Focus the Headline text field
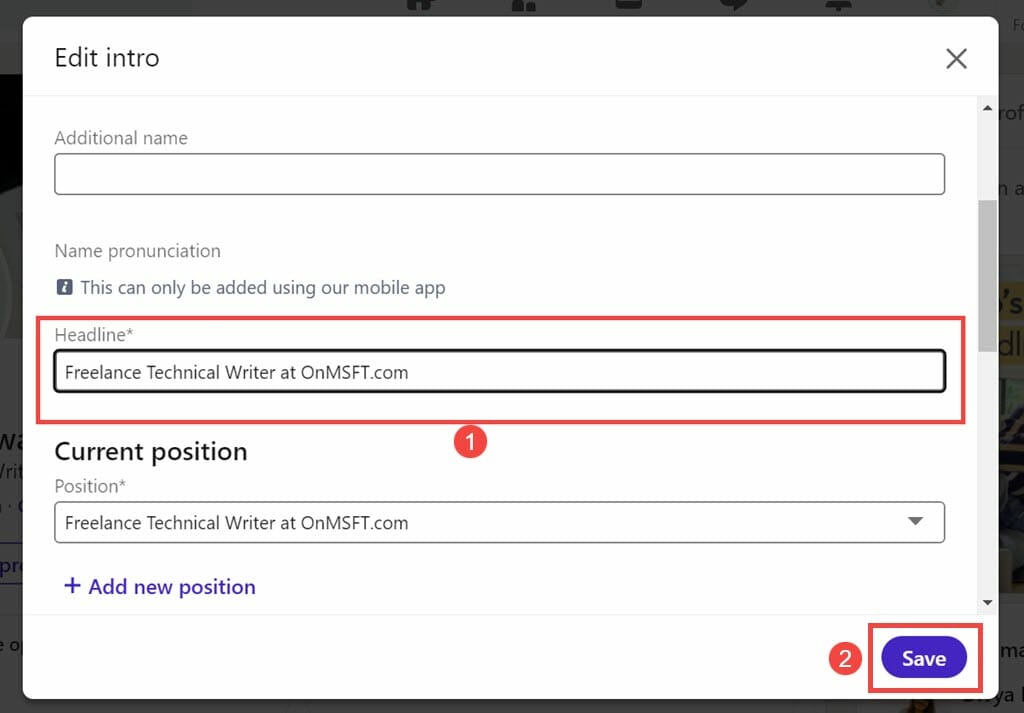Screen dimensions: 1024x713 pyautogui.click(x=500, y=372)
